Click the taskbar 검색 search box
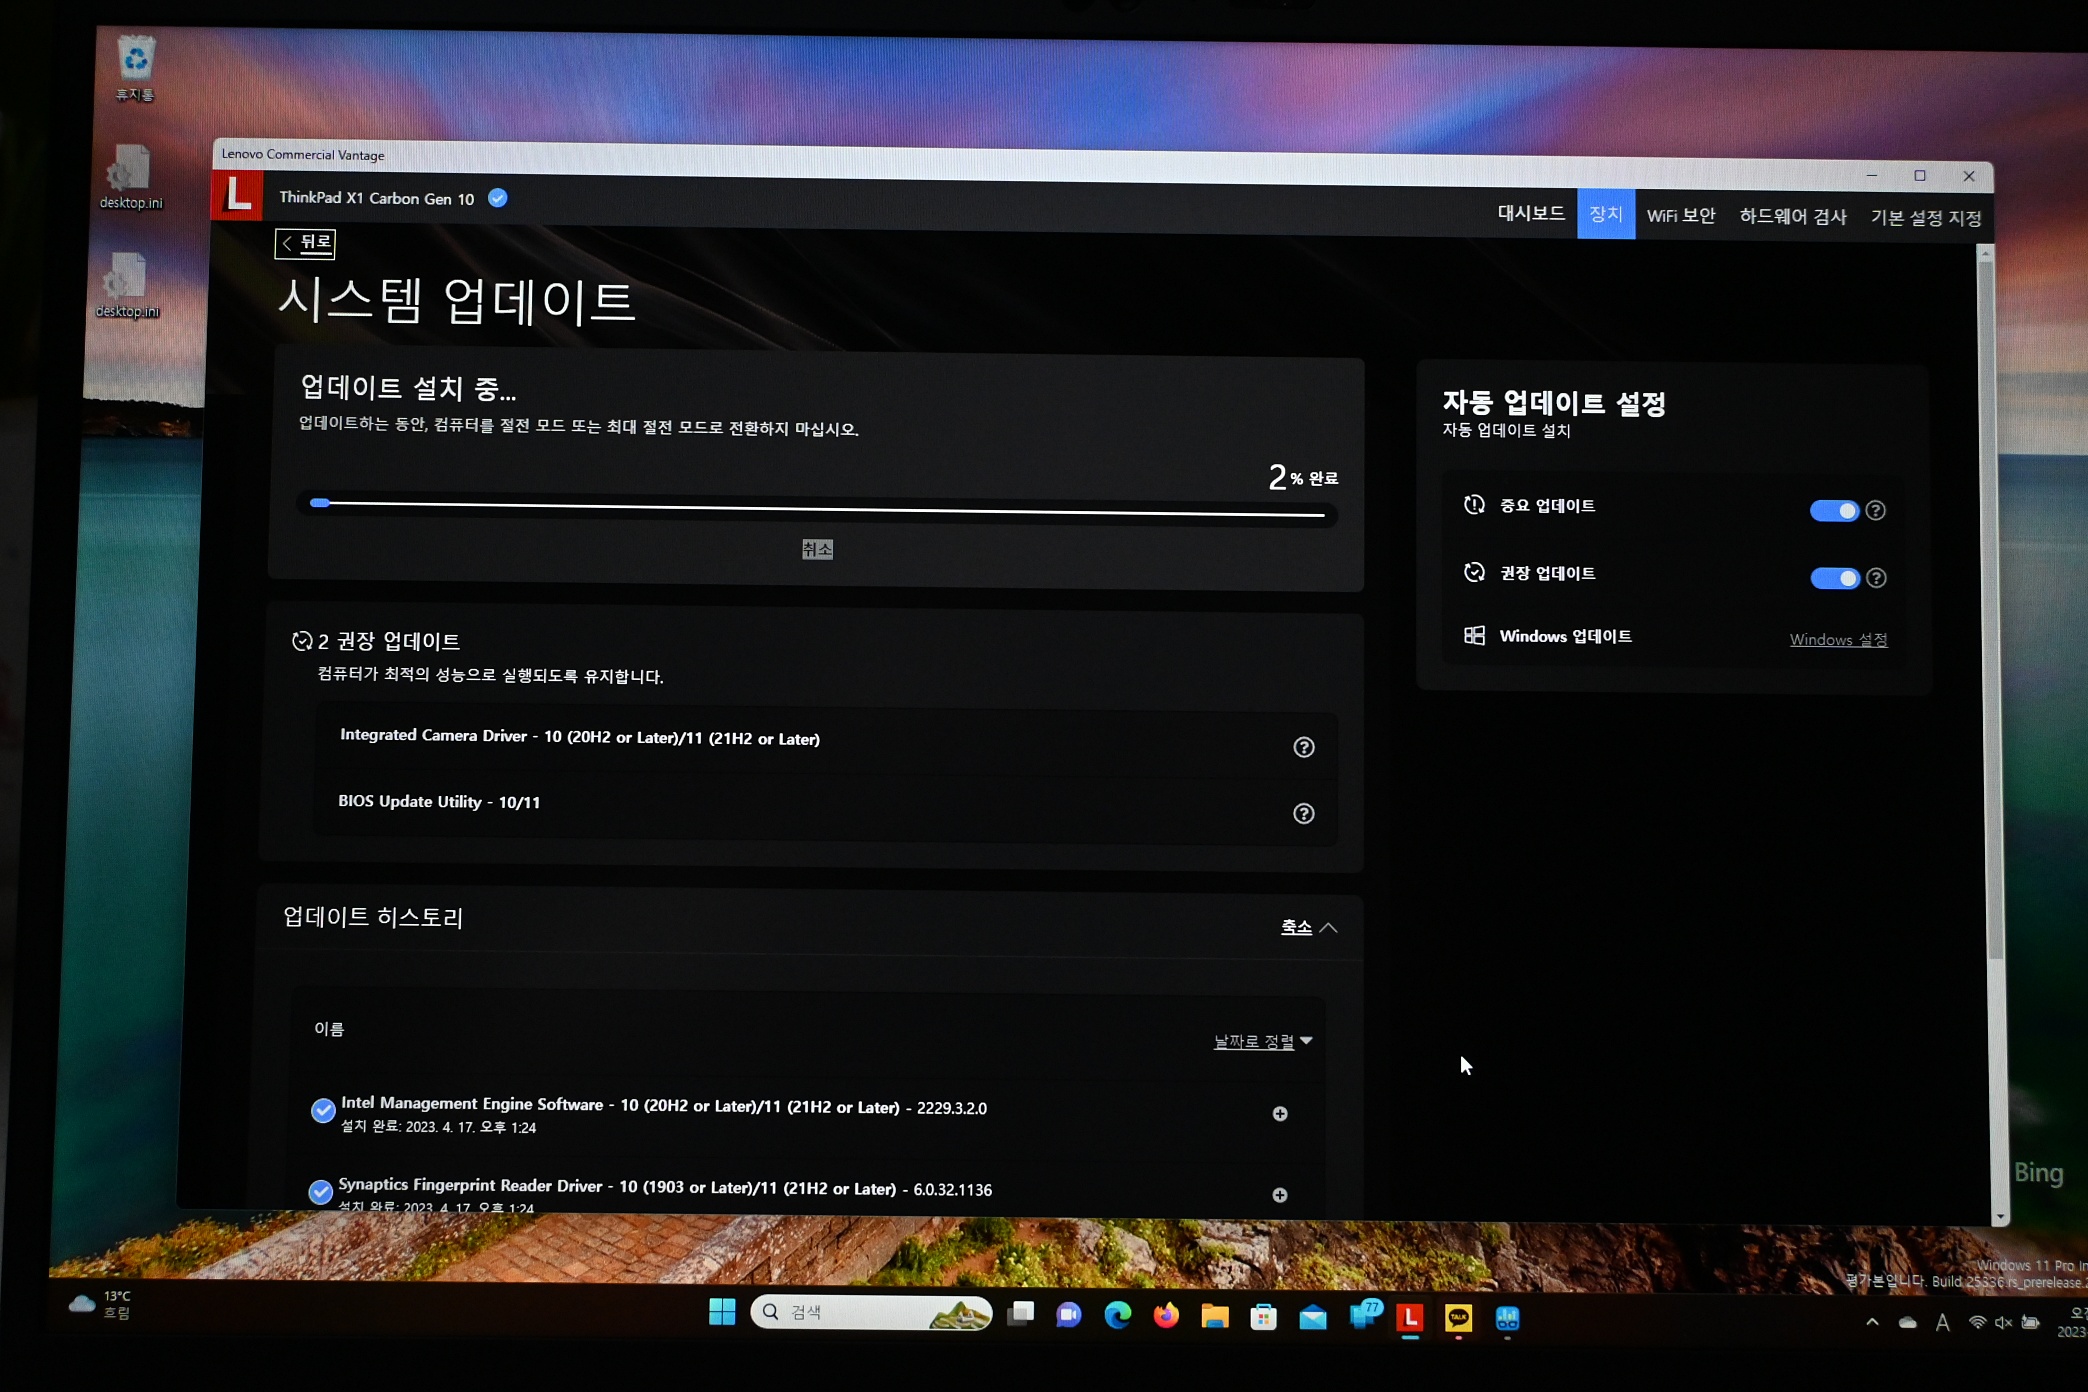This screenshot has width=2088, height=1392. pyautogui.click(x=871, y=1312)
